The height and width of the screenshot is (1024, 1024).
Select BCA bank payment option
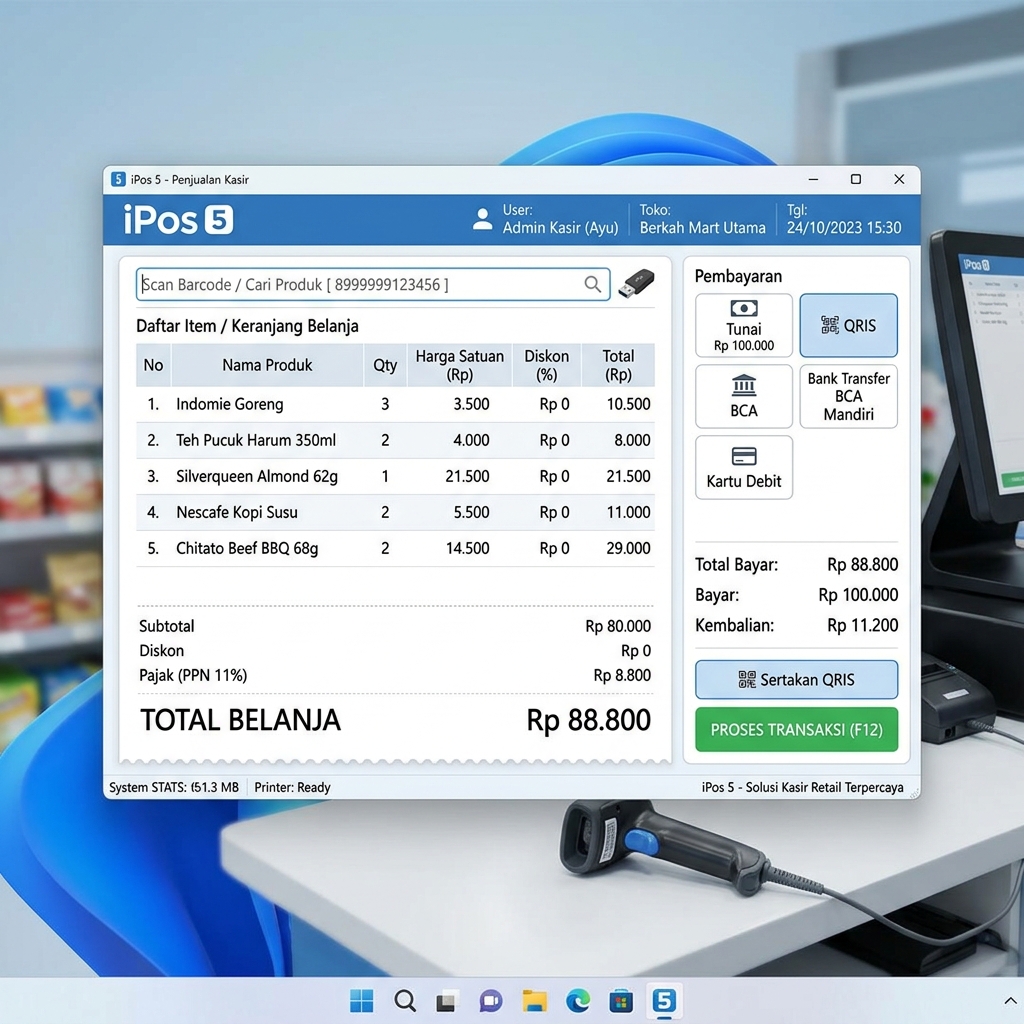(744, 396)
